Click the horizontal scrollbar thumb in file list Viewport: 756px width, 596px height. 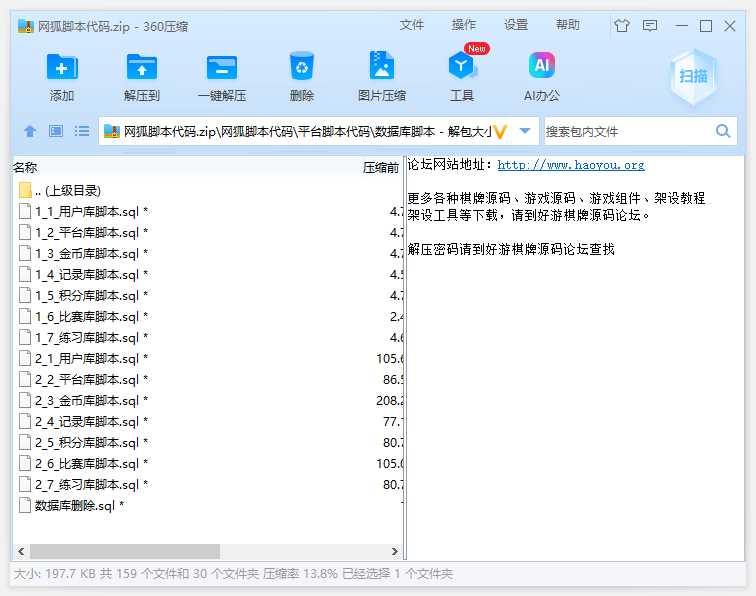(125, 551)
